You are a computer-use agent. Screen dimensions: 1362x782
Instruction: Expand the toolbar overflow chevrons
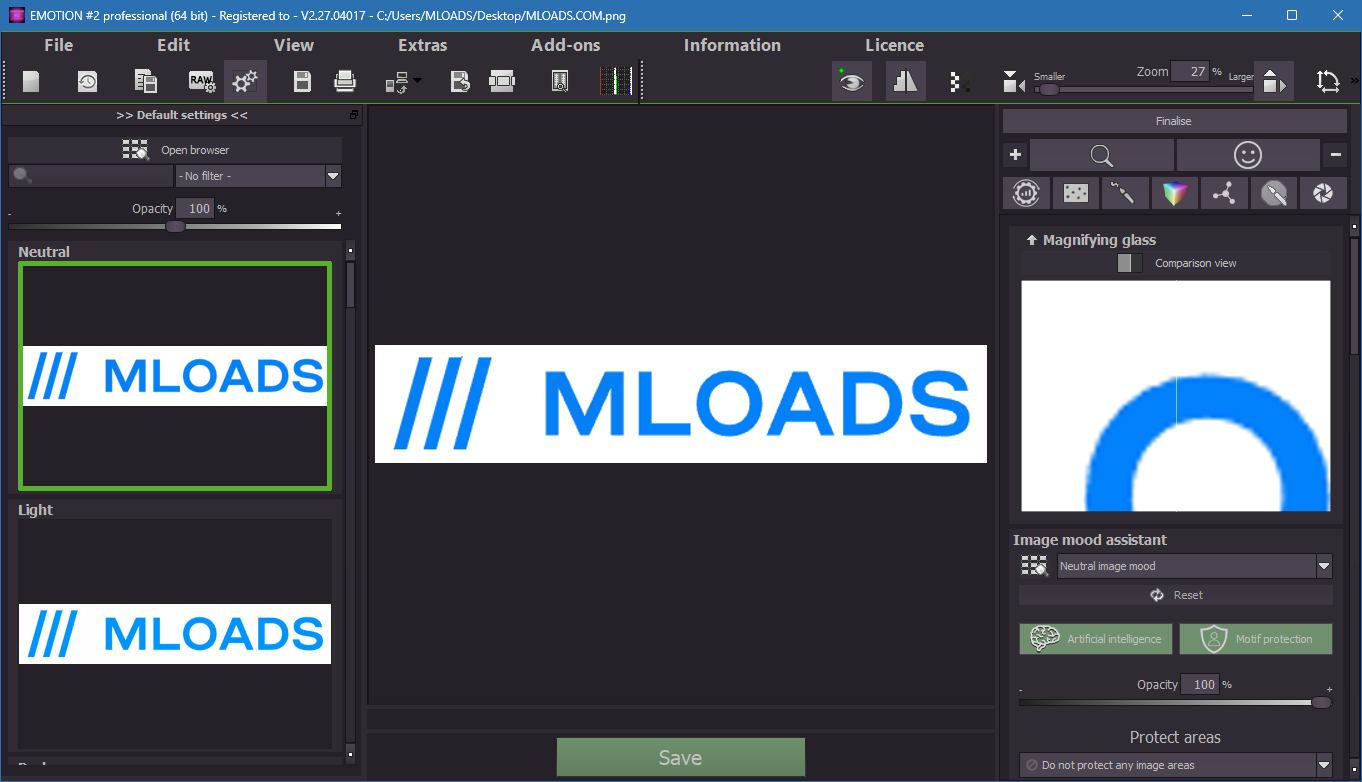click(1354, 82)
